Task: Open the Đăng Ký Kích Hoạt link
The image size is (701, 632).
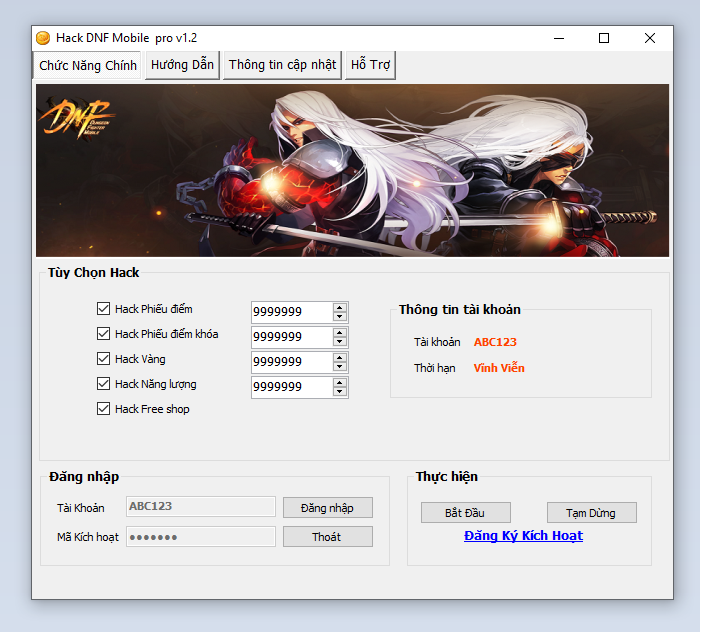Action: [x=523, y=536]
